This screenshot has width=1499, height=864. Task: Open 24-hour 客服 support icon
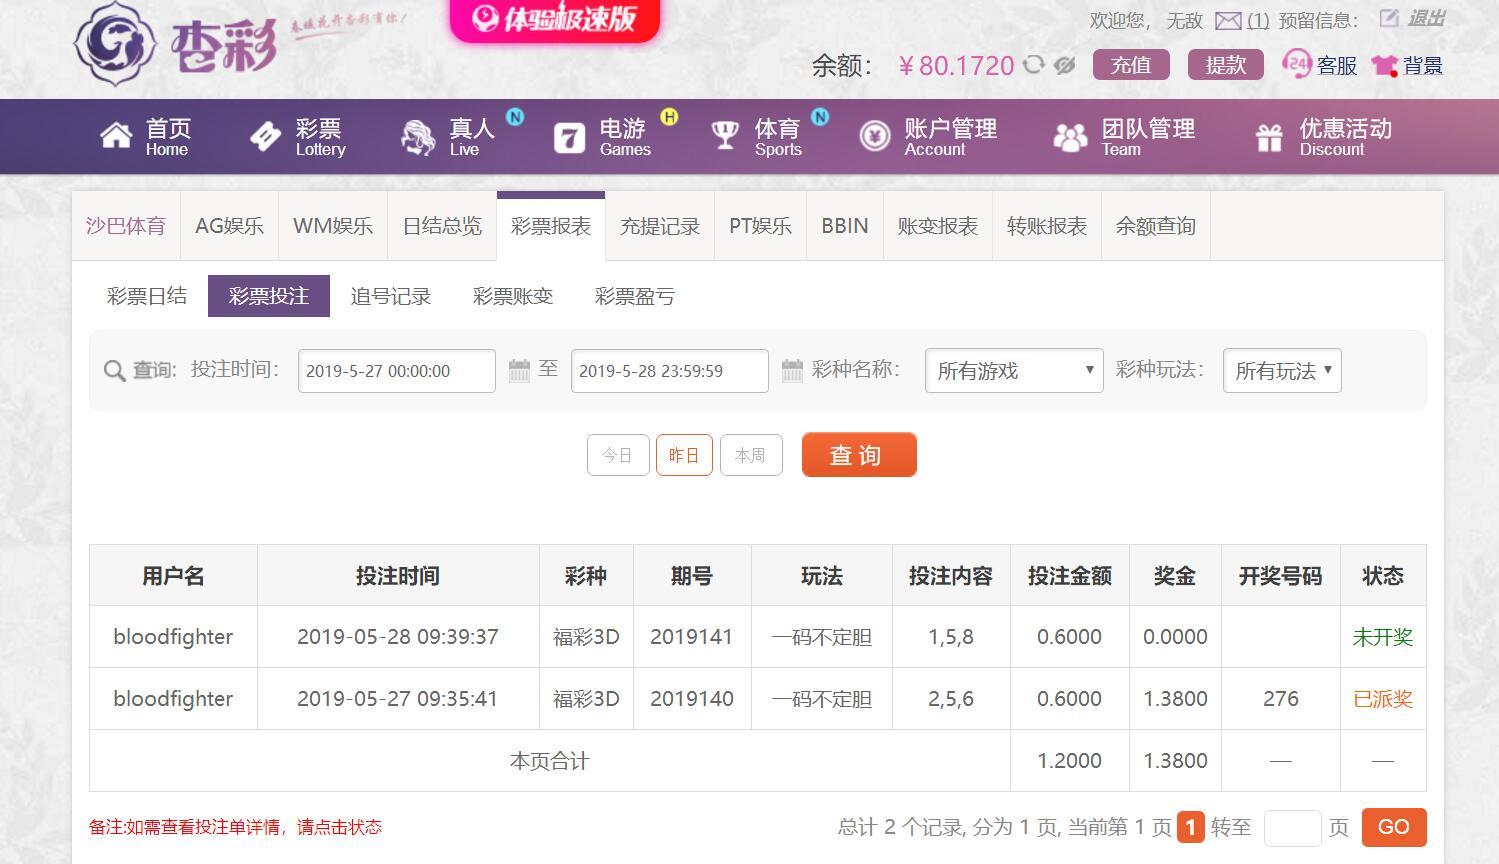click(x=1296, y=65)
